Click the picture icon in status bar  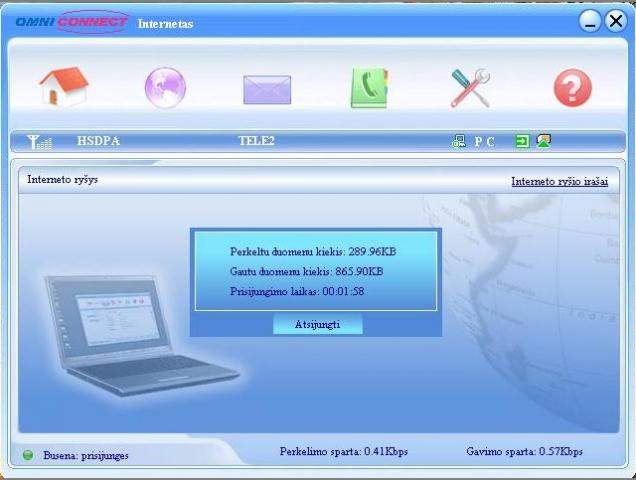pos(544,141)
